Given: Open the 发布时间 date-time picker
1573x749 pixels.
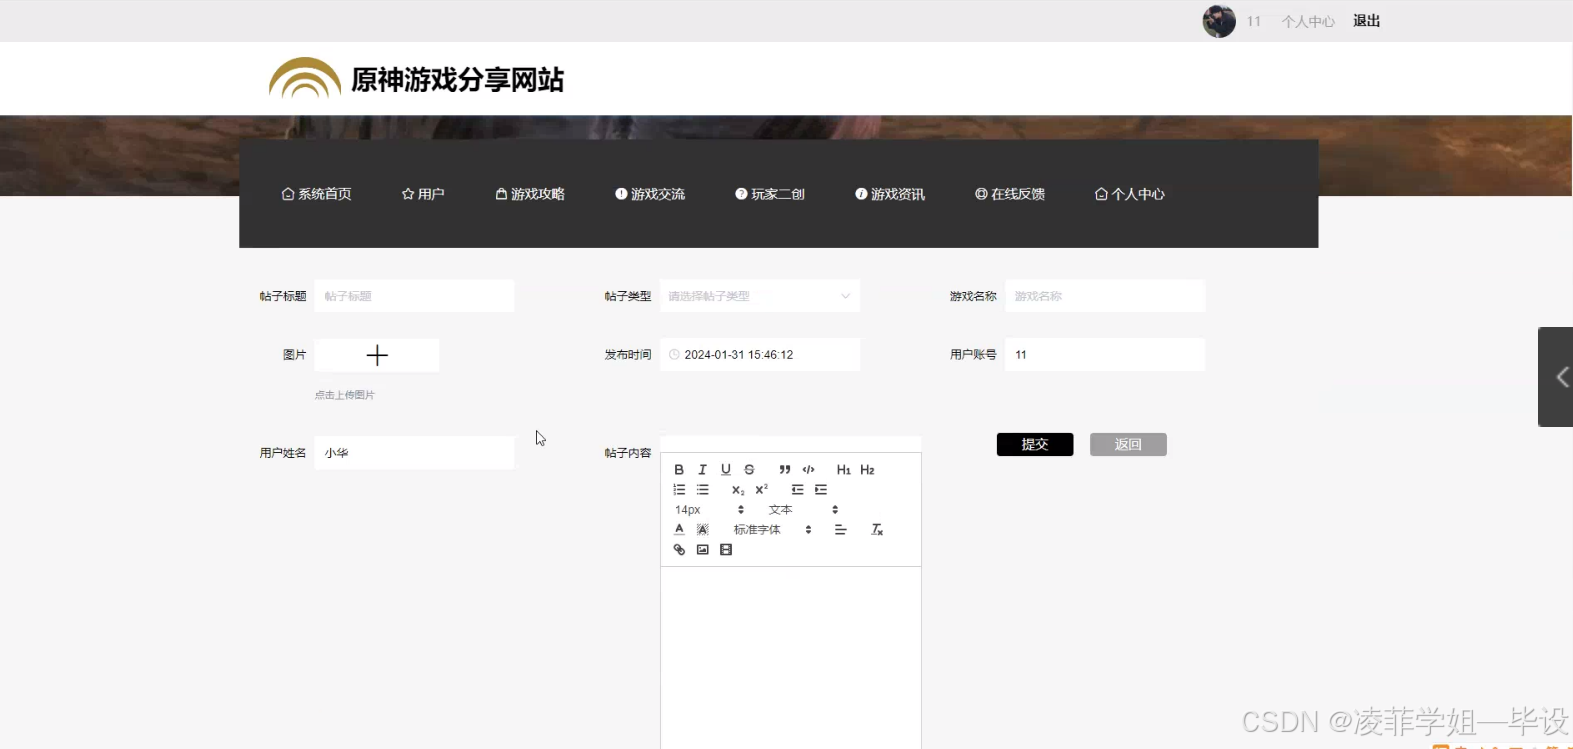Looking at the screenshot, I should (x=759, y=355).
